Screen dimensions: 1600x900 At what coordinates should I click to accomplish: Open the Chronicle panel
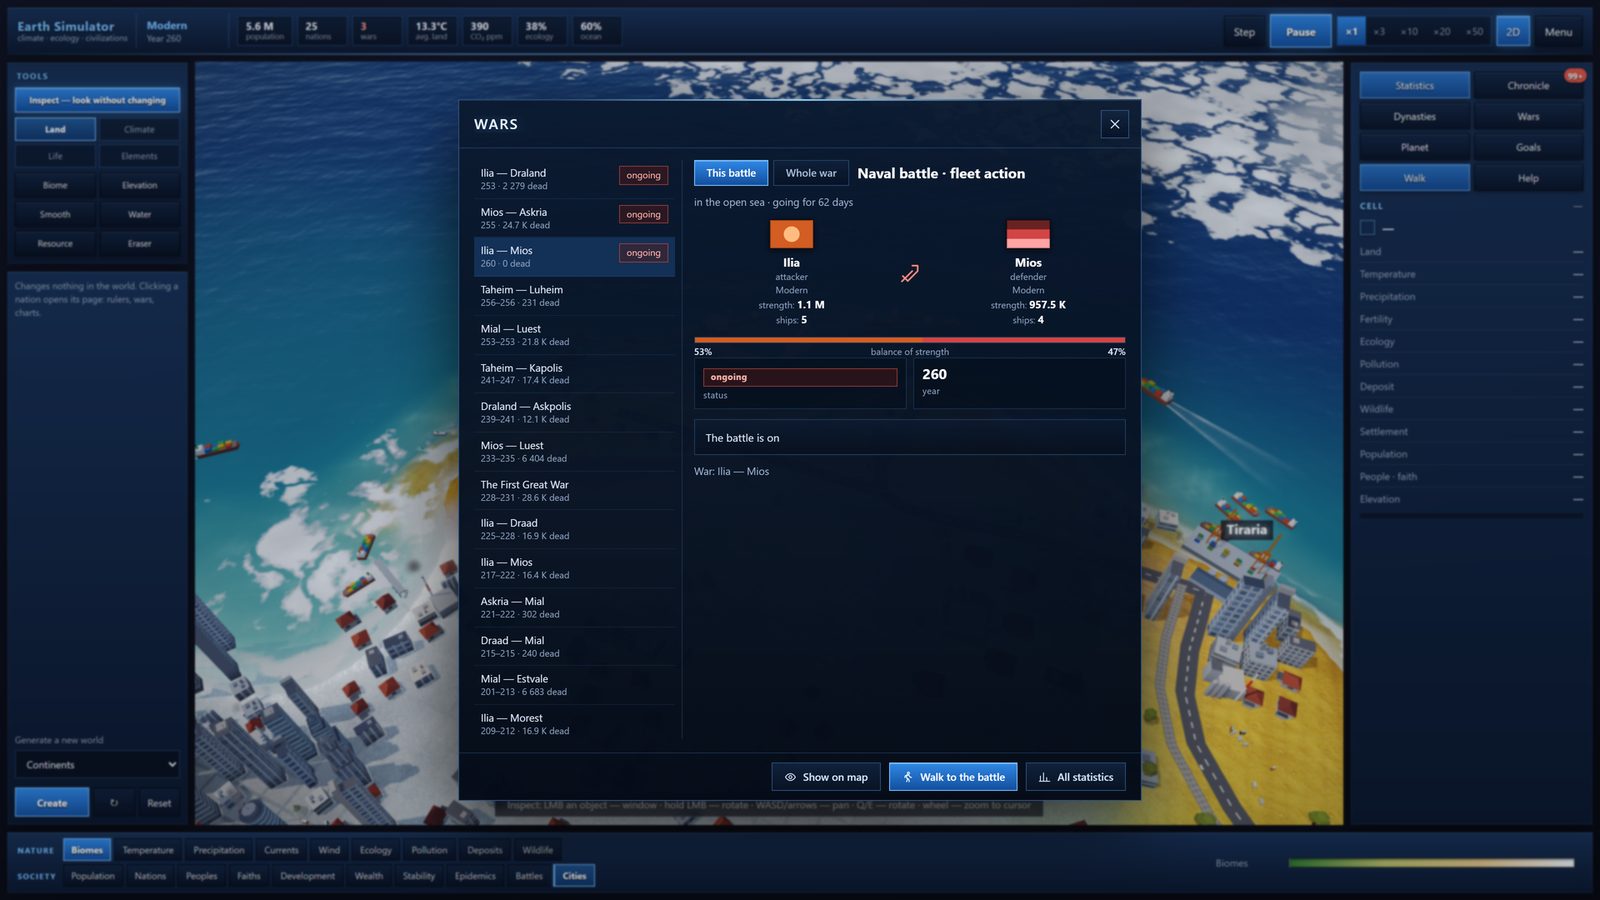[1528, 86]
